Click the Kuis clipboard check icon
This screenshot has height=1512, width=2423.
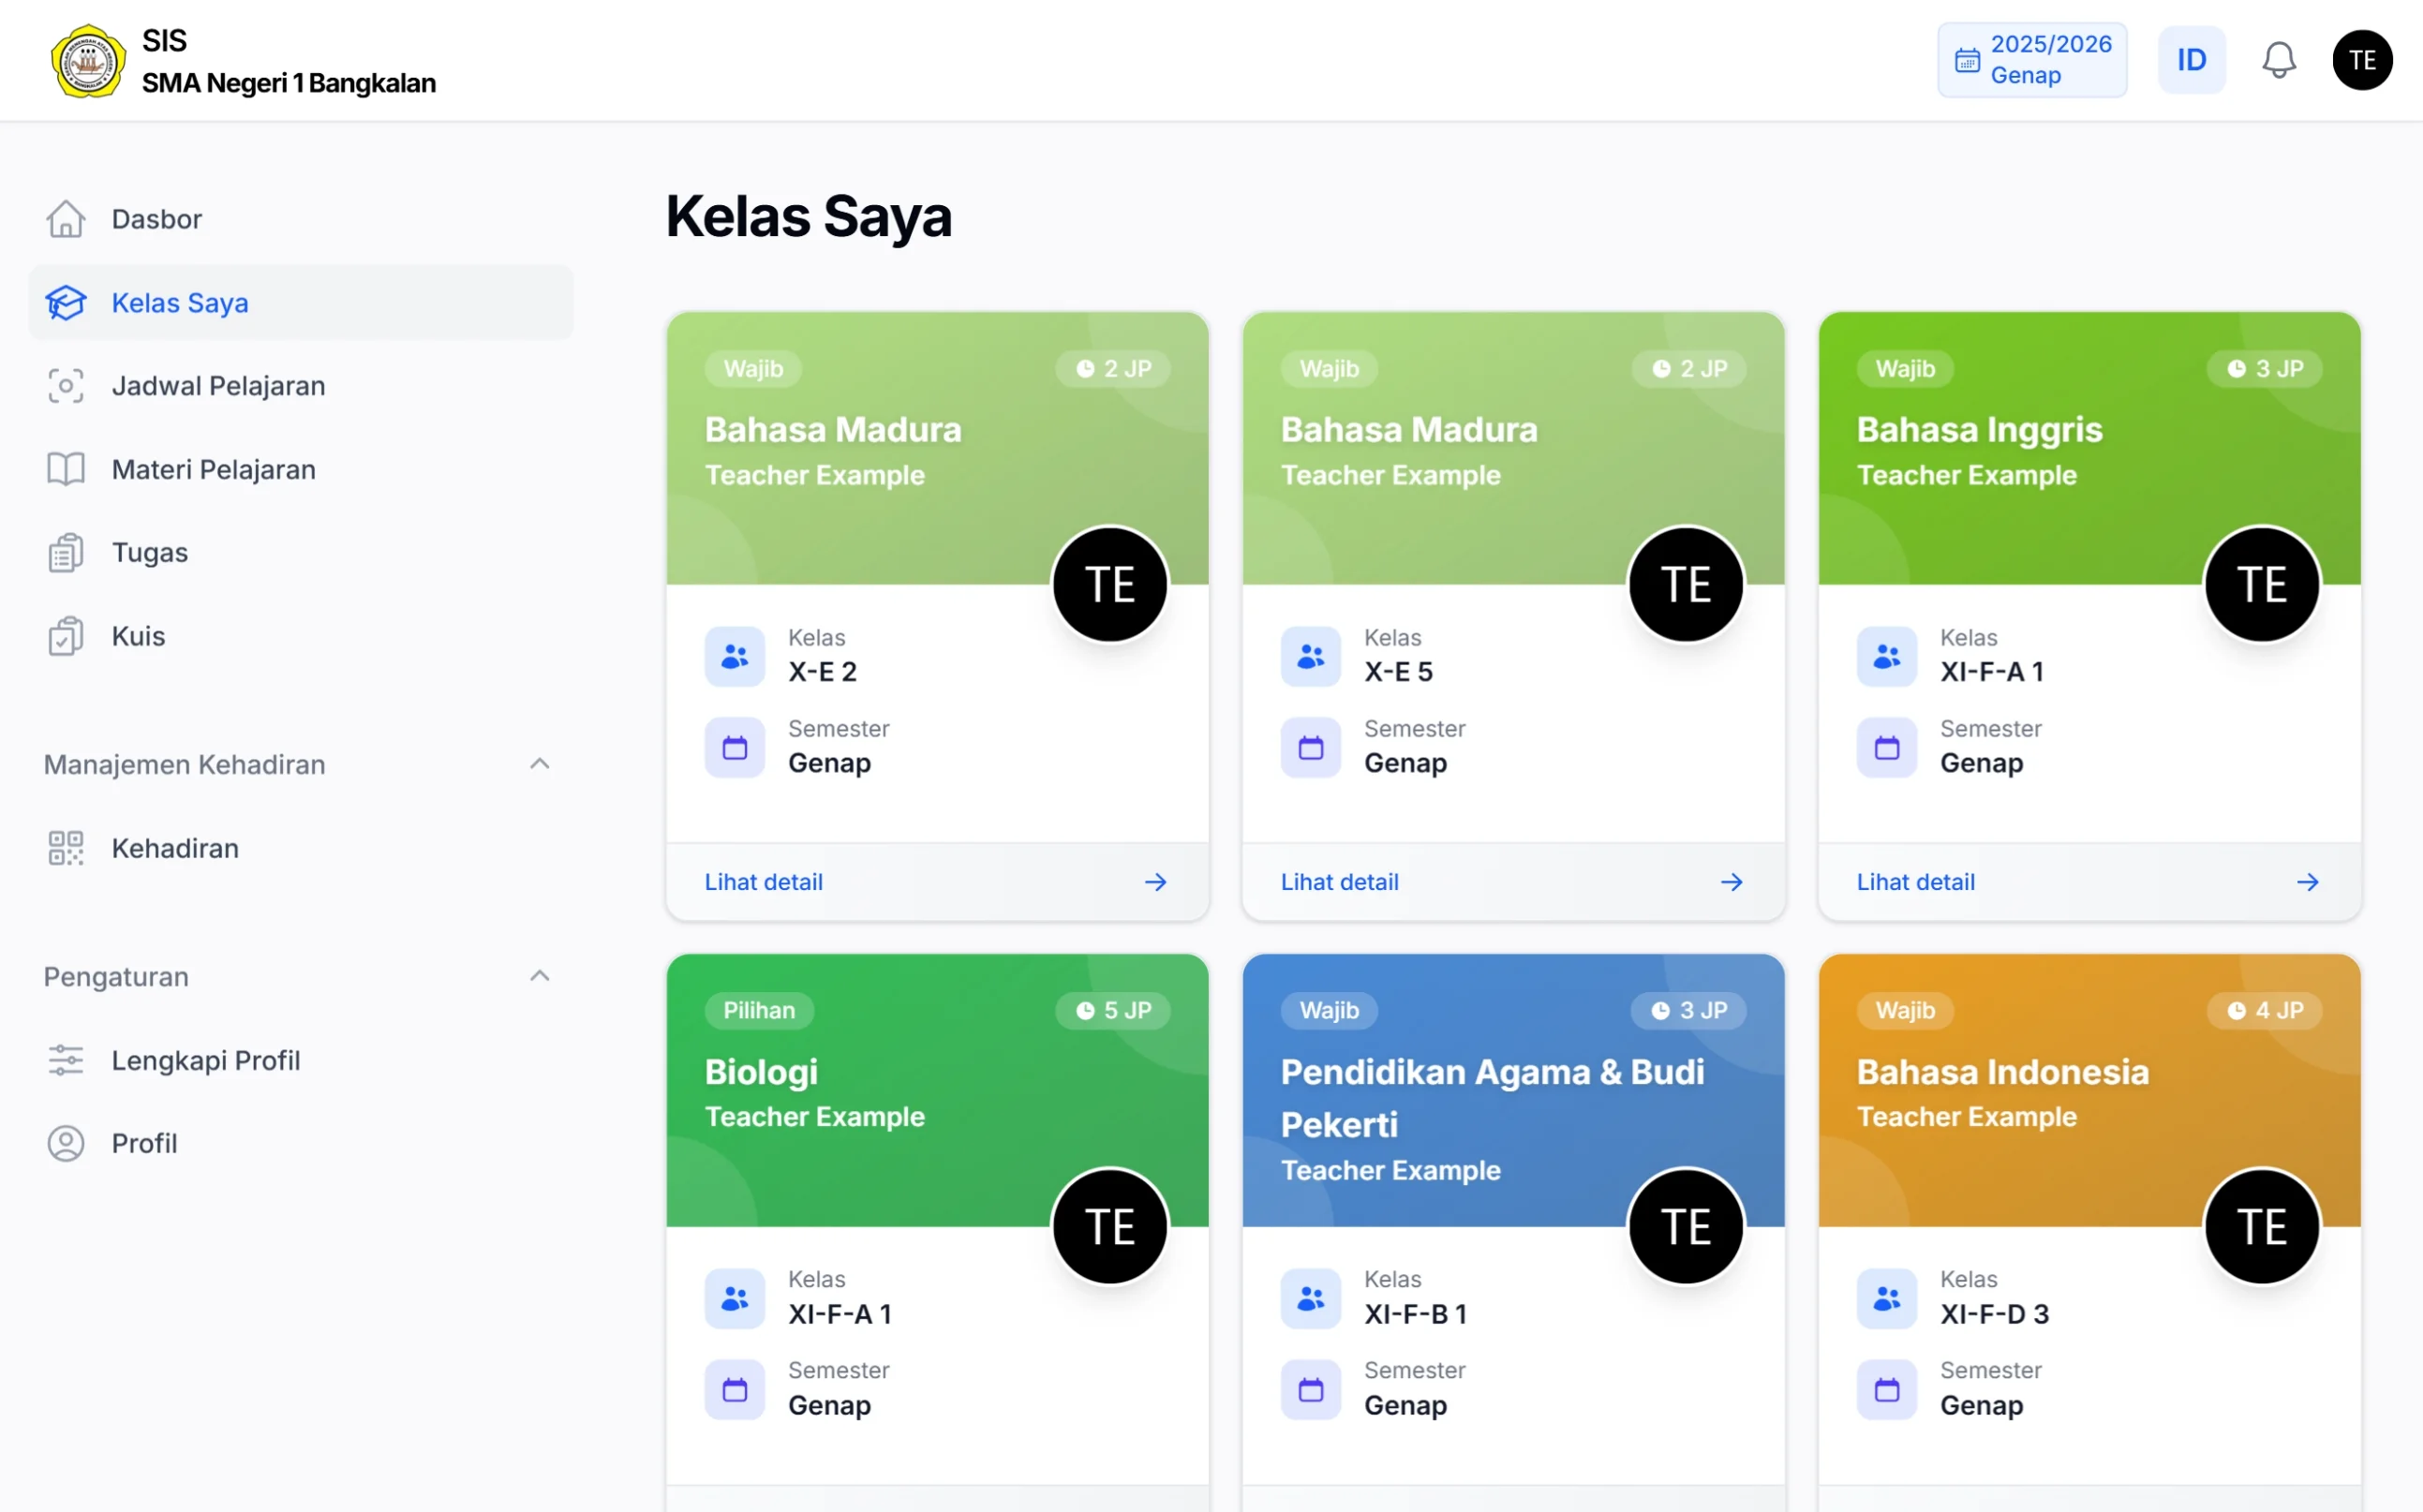pos(66,636)
